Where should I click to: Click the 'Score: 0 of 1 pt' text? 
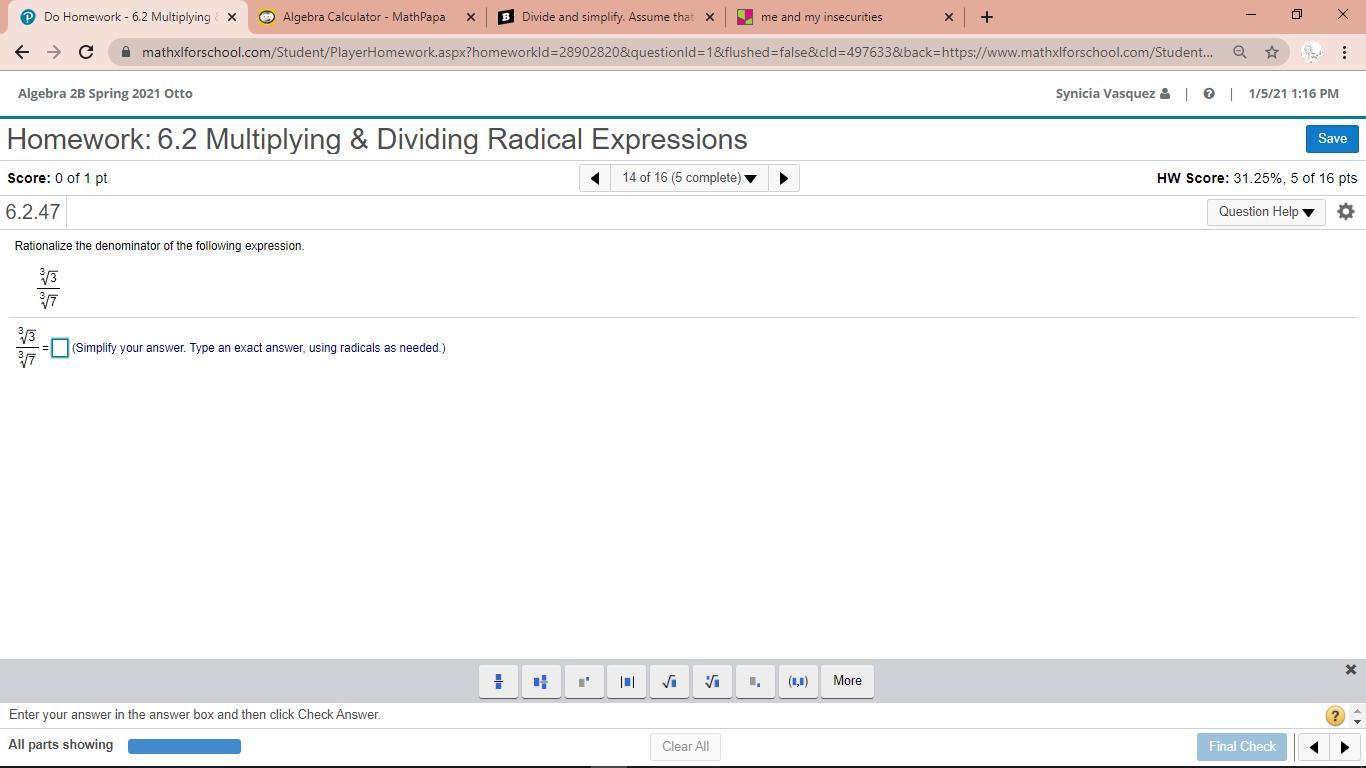coord(57,178)
